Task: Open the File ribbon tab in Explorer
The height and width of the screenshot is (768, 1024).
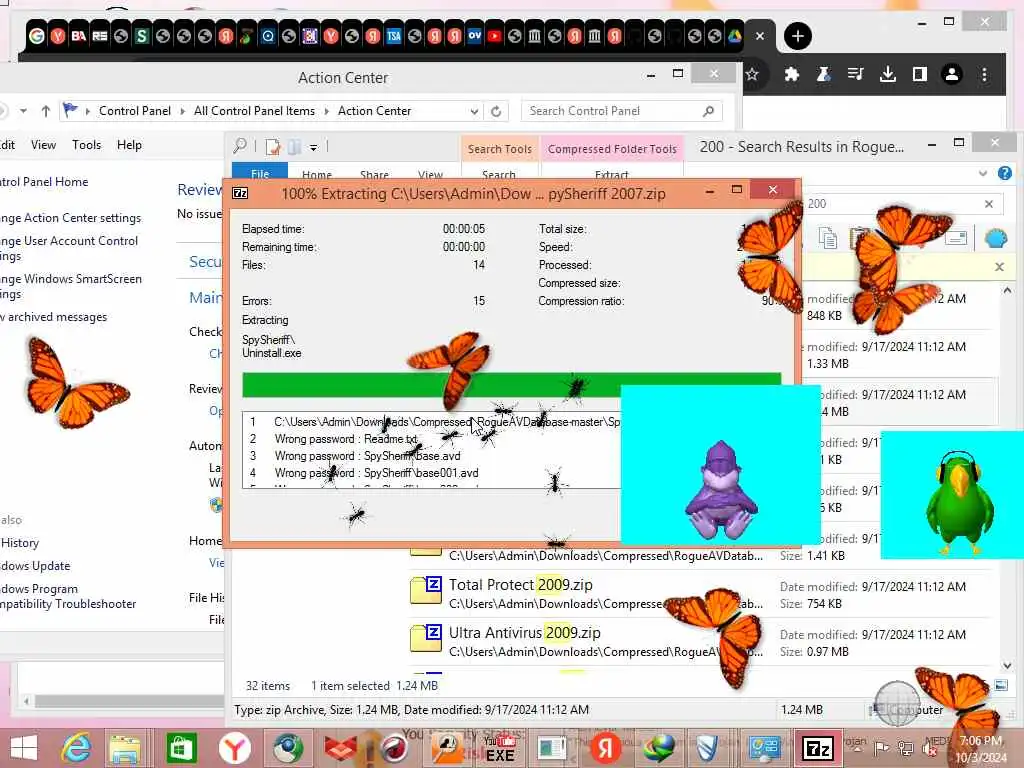Action: coord(260,171)
